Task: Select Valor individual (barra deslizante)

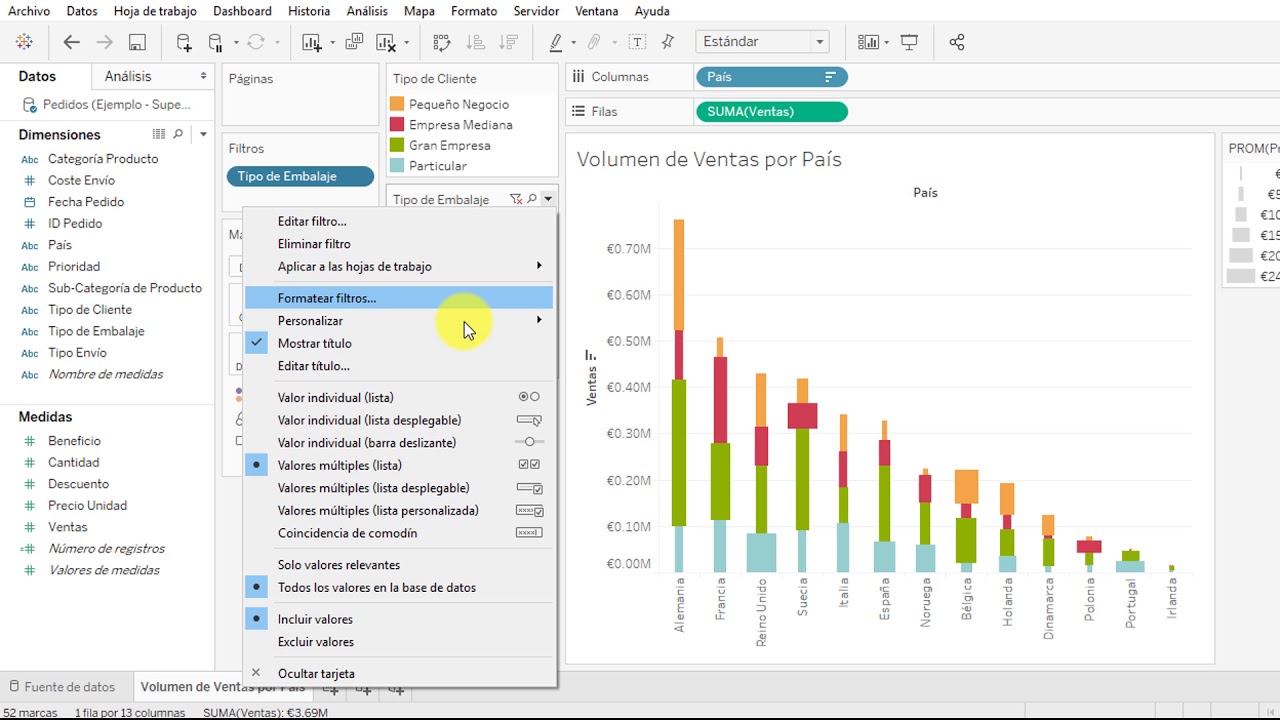Action: click(x=367, y=442)
